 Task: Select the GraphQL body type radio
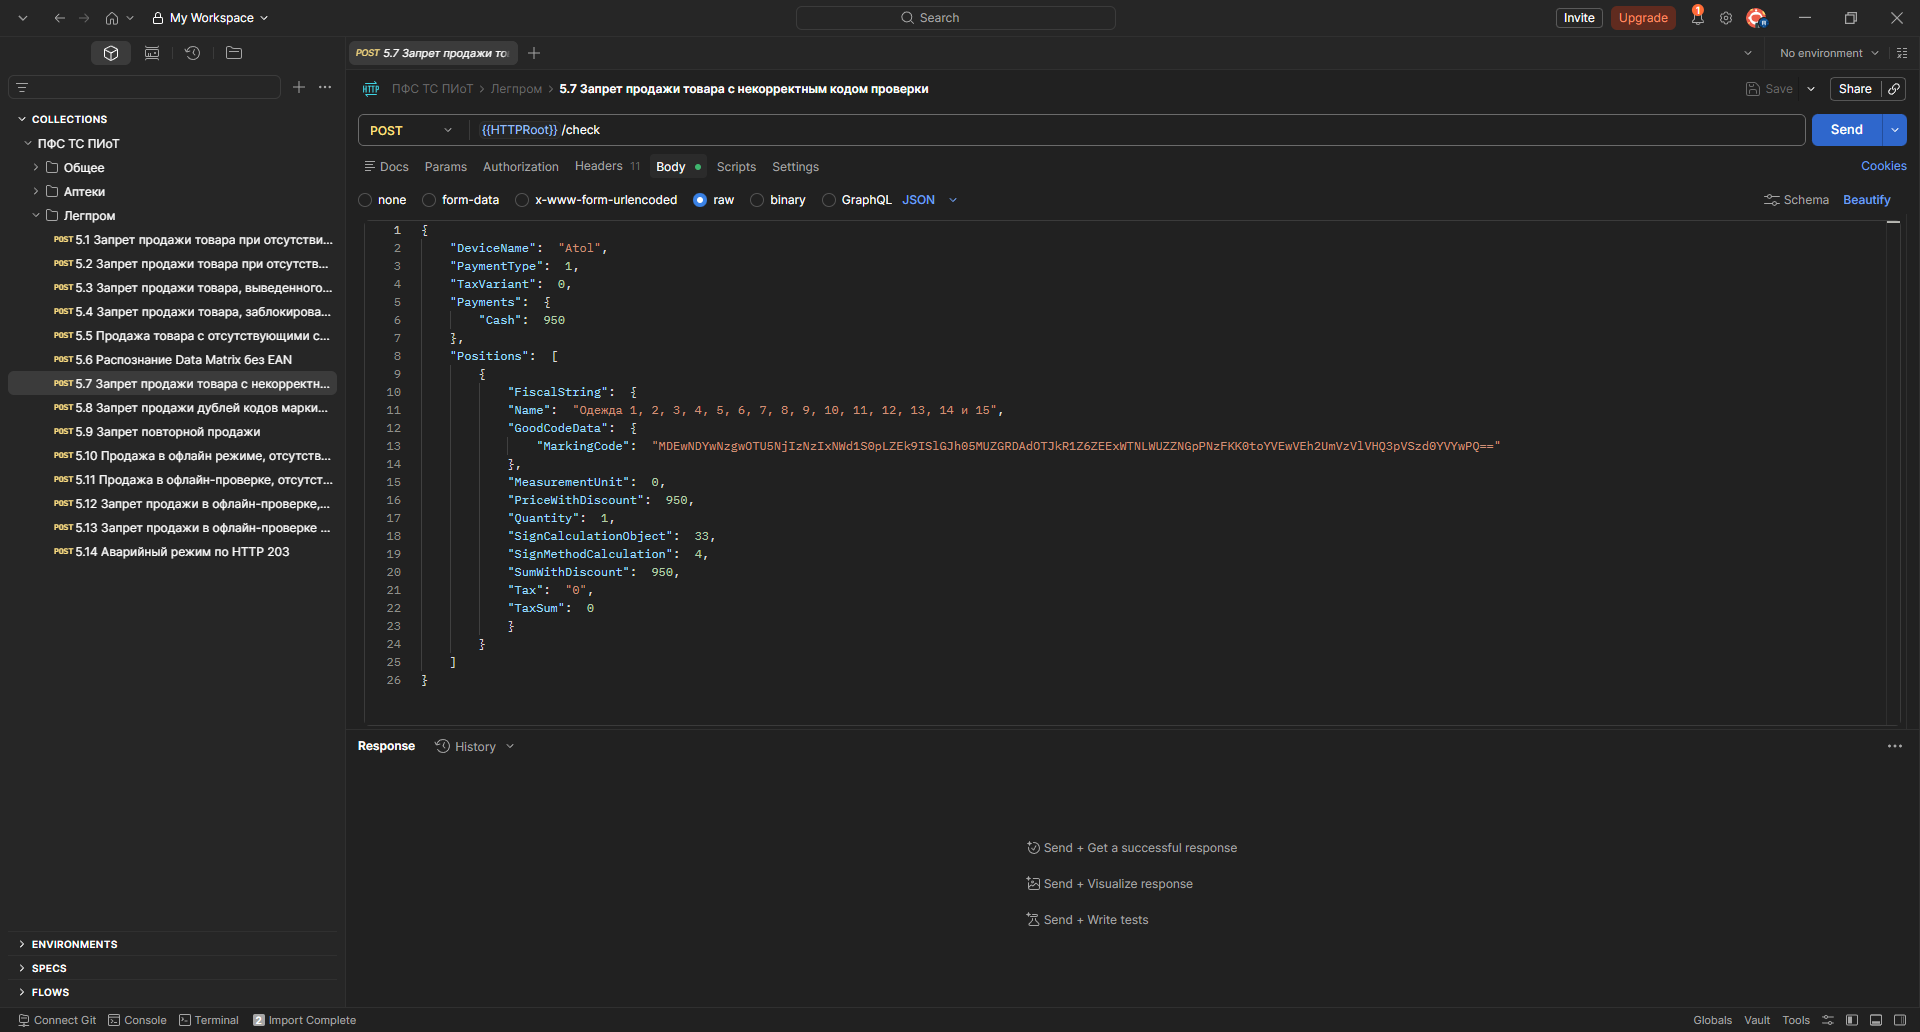828,200
